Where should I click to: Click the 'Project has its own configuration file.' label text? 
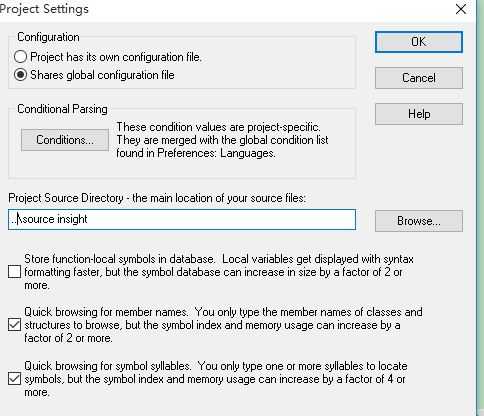click(x=116, y=57)
